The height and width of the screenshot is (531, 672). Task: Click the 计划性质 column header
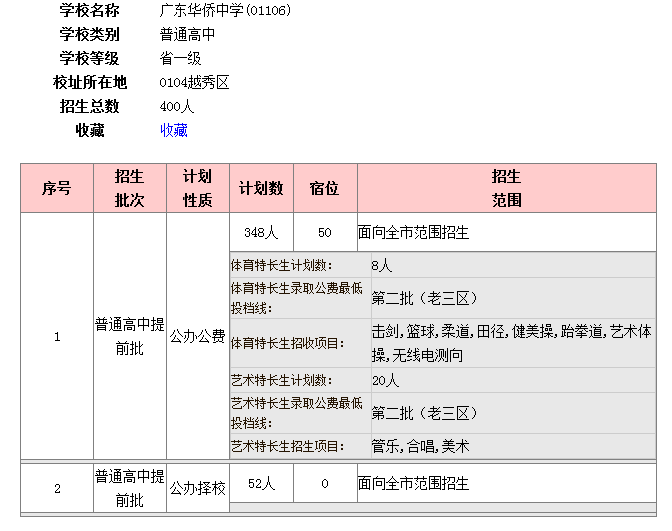tap(198, 188)
